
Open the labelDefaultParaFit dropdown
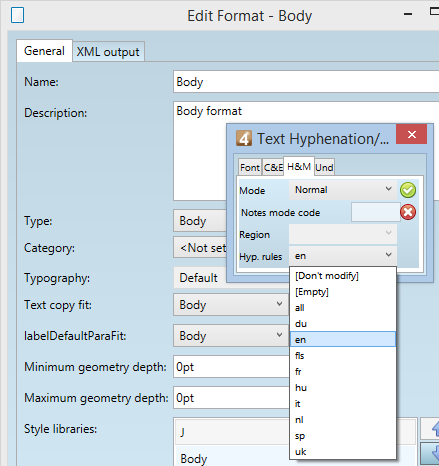click(x=231, y=336)
